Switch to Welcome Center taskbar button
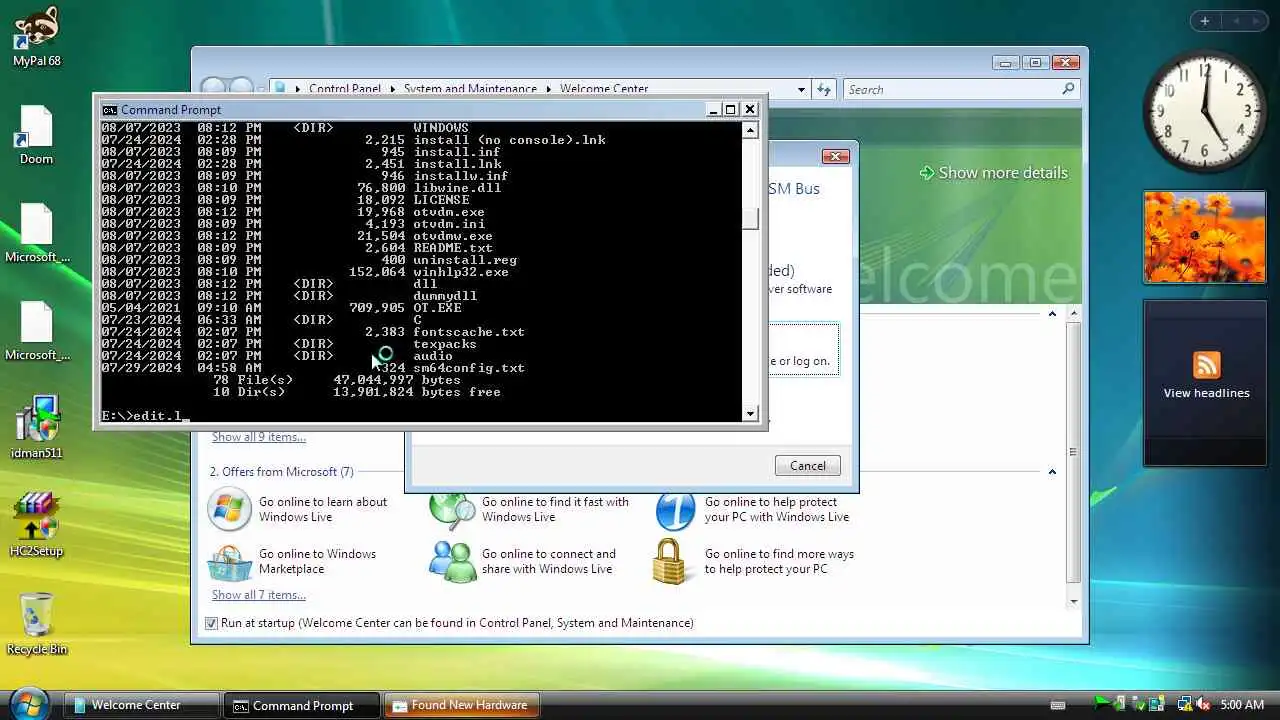1280x720 pixels. [142, 705]
